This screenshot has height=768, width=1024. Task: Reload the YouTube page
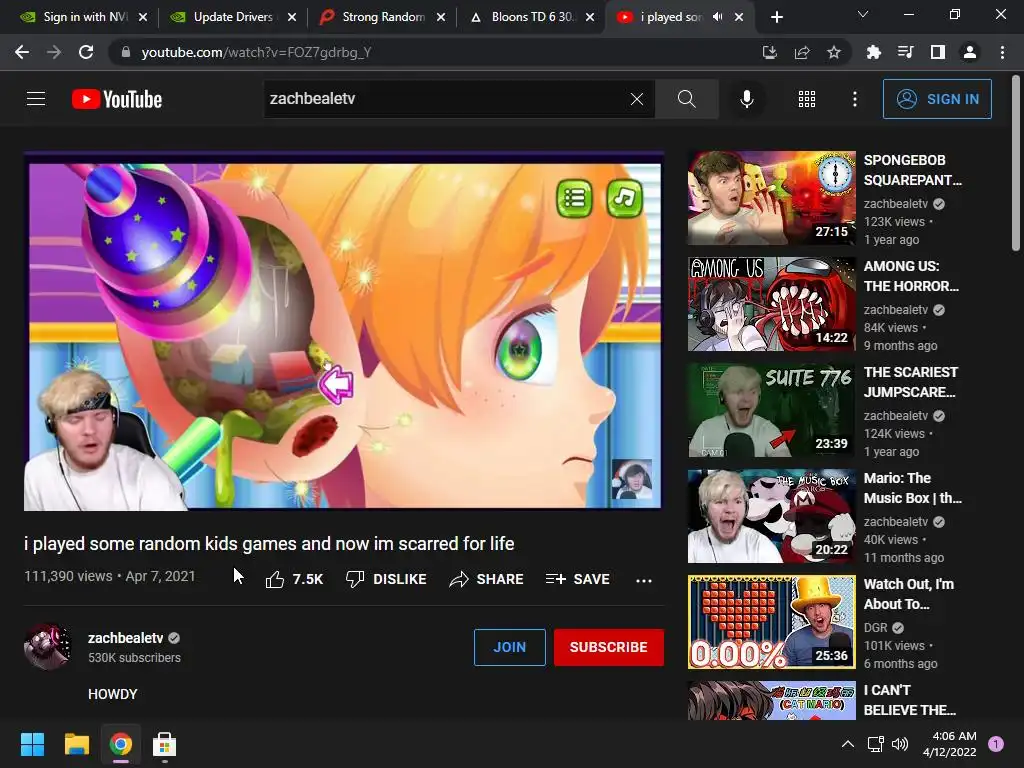(x=86, y=52)
